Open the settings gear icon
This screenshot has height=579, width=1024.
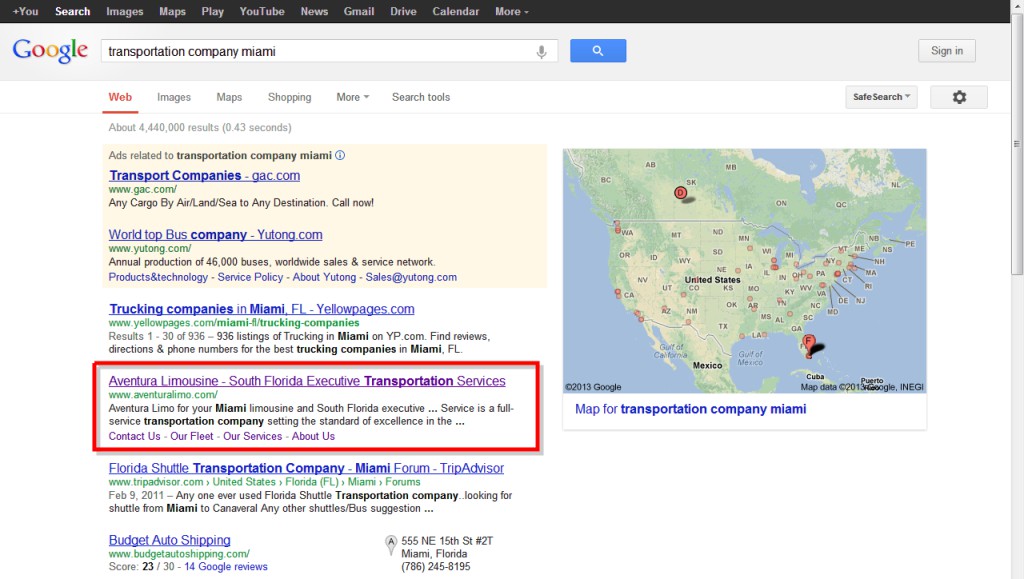point(959,97)
